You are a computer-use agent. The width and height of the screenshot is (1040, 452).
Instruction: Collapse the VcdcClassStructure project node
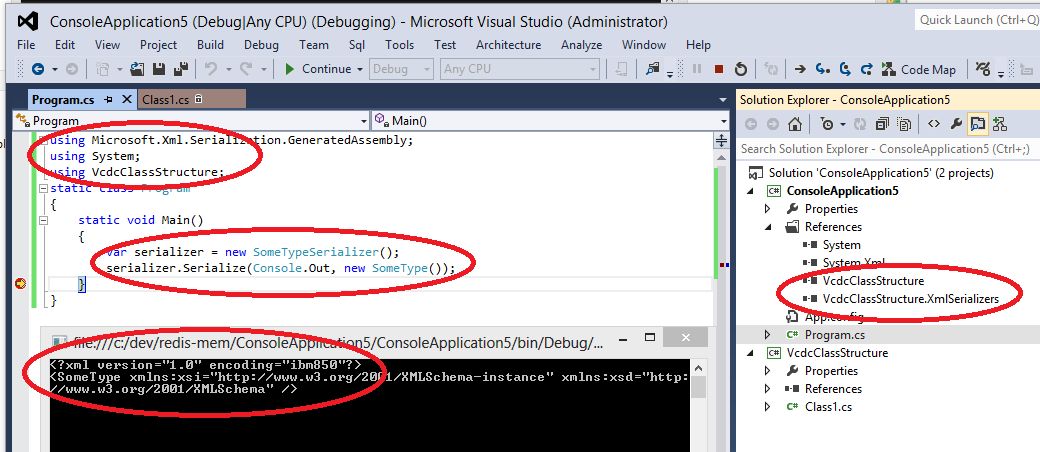tap(751, 352)
